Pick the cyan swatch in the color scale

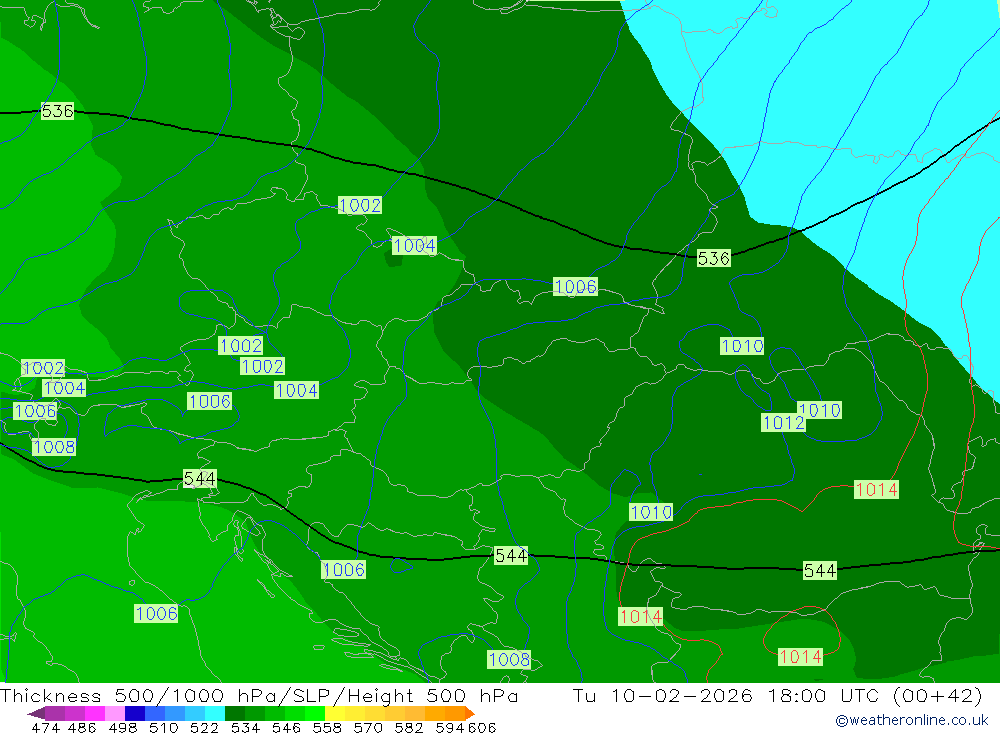tap(215, 713)
